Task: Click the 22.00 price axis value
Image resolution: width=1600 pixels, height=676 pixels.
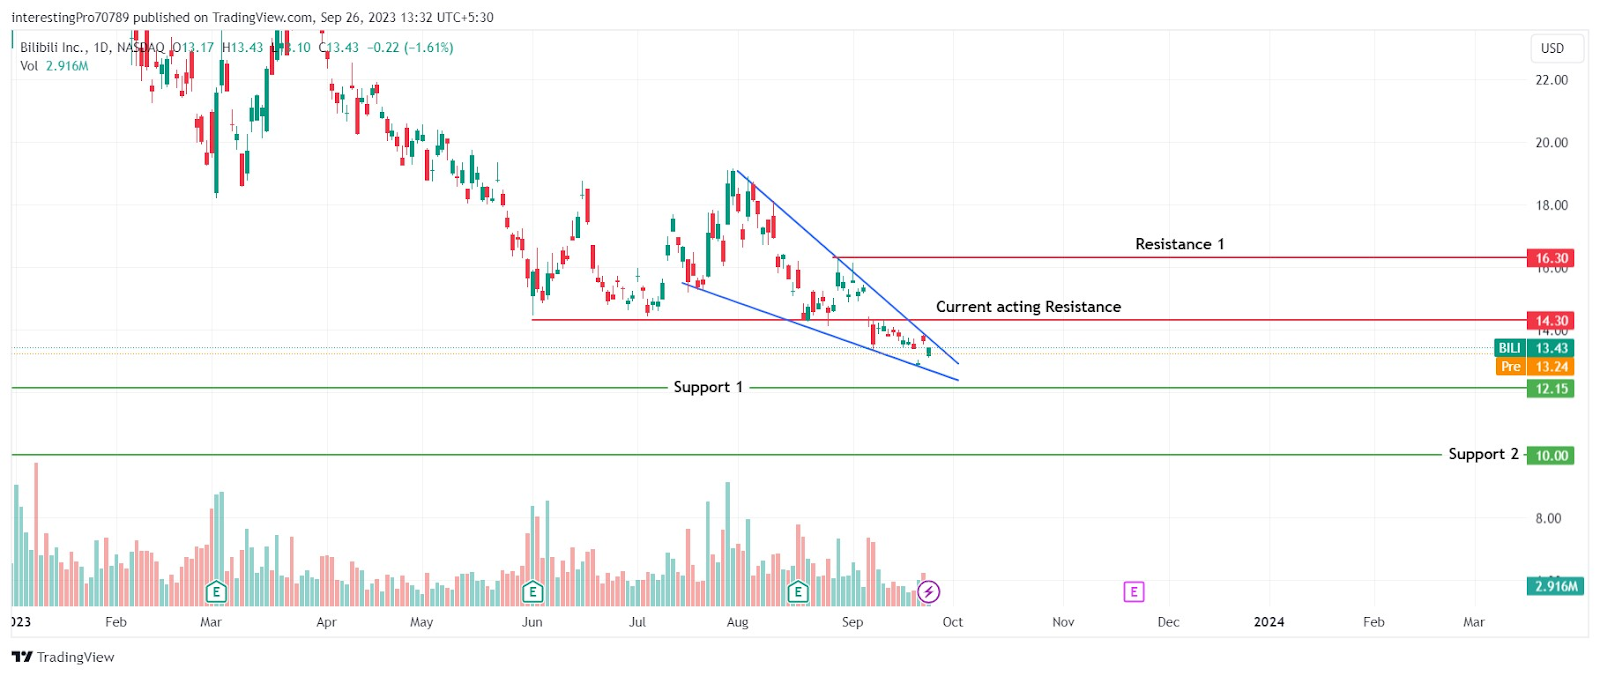Action: tap(1552, 80)
